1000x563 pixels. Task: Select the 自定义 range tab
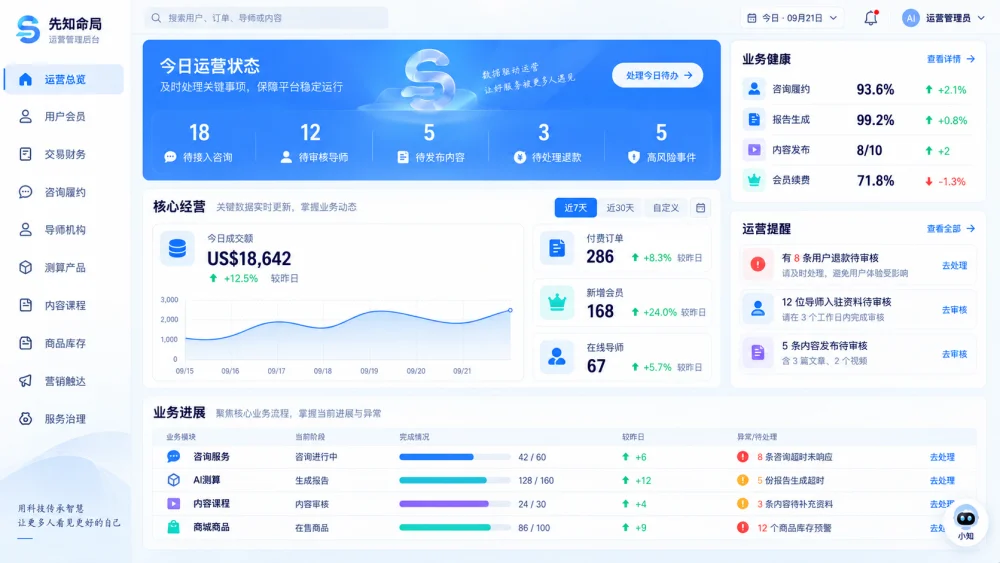665,208
